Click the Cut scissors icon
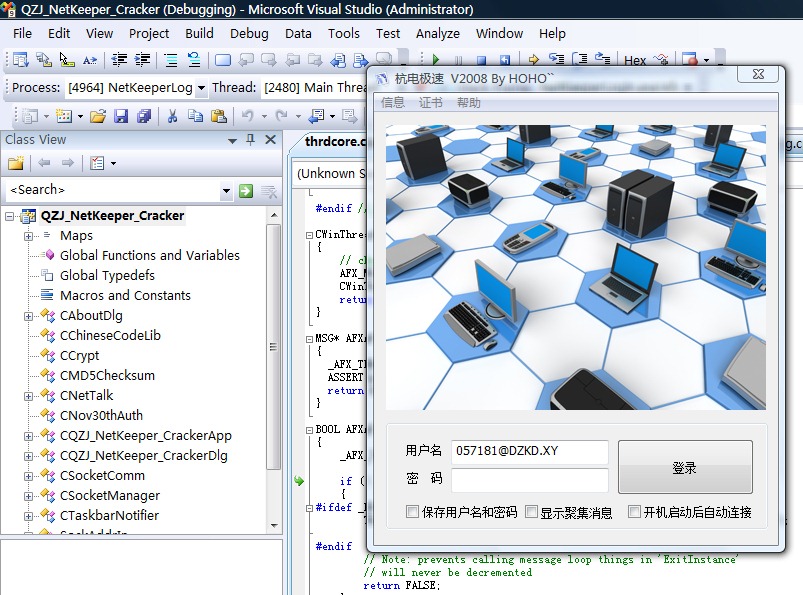This screenshot has width=803, height=595. click(171, 116)
